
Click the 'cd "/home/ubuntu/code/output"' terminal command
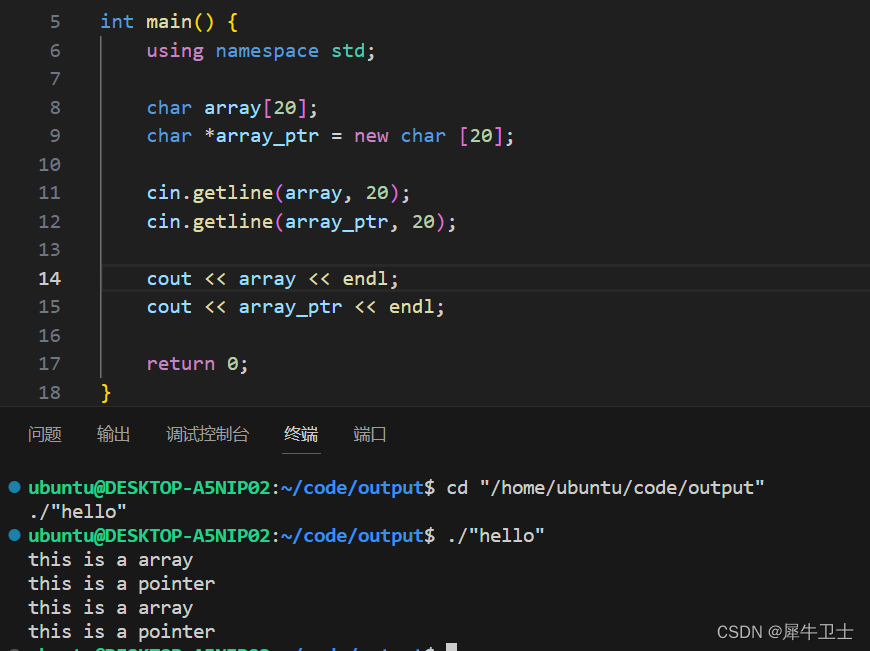click(x=605, y=487)
